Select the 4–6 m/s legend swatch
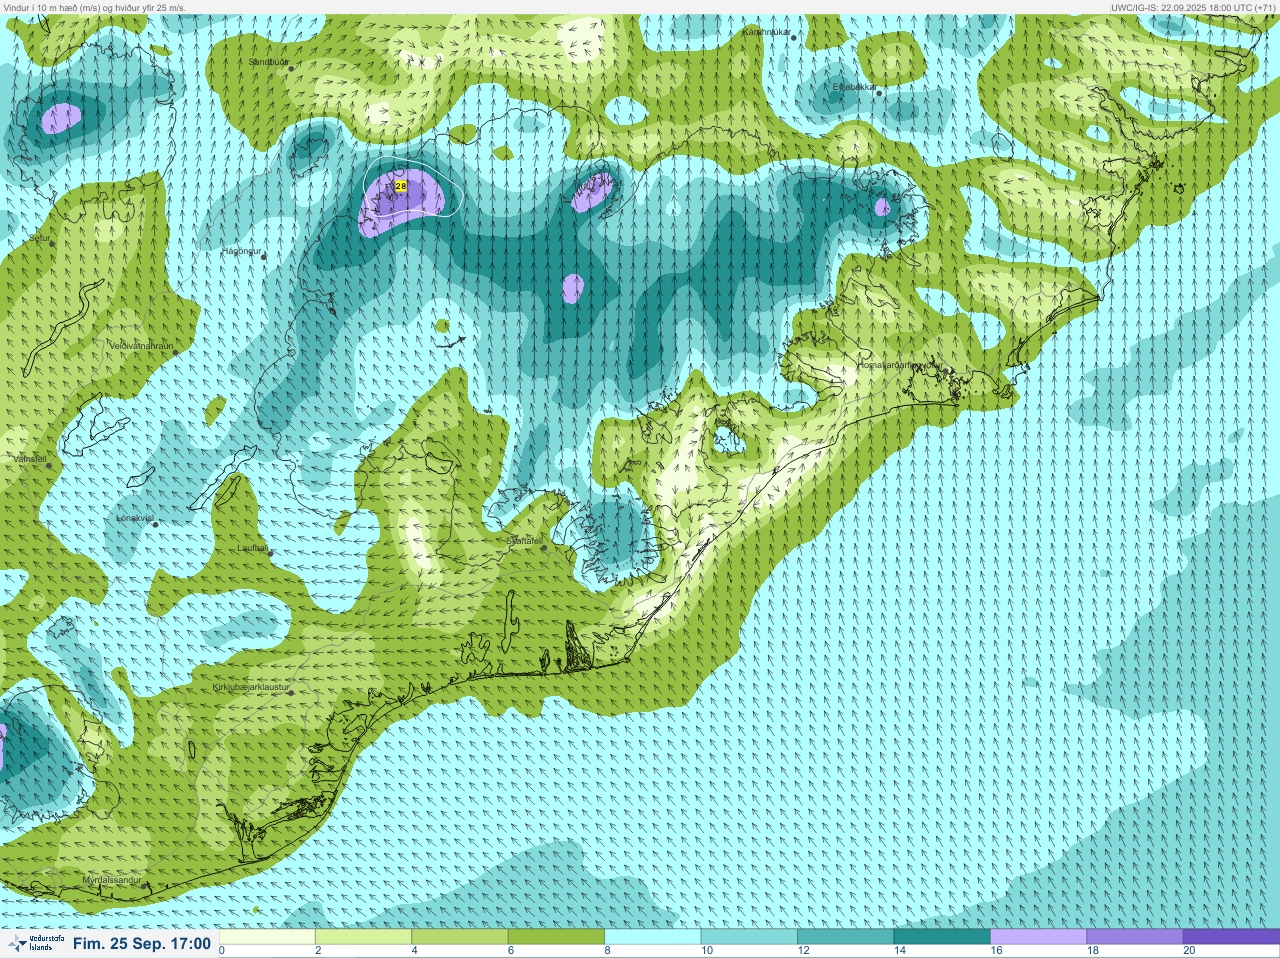 coord(460,937)
